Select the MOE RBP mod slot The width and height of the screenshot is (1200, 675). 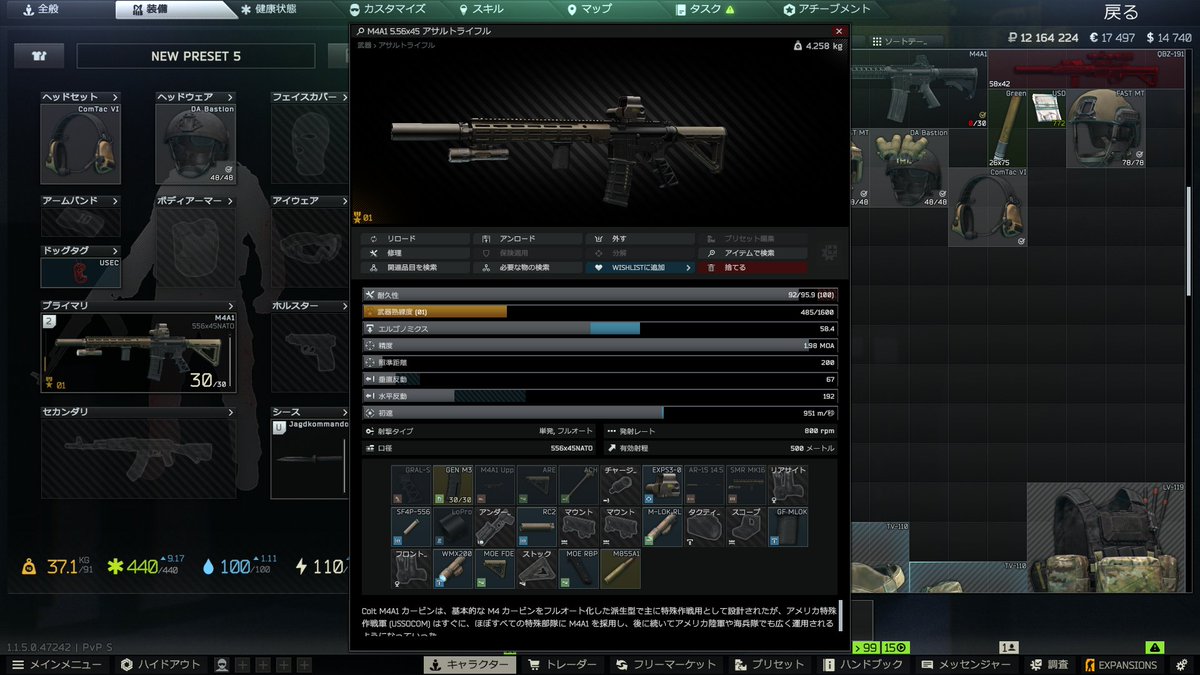[x=579, y=568]
